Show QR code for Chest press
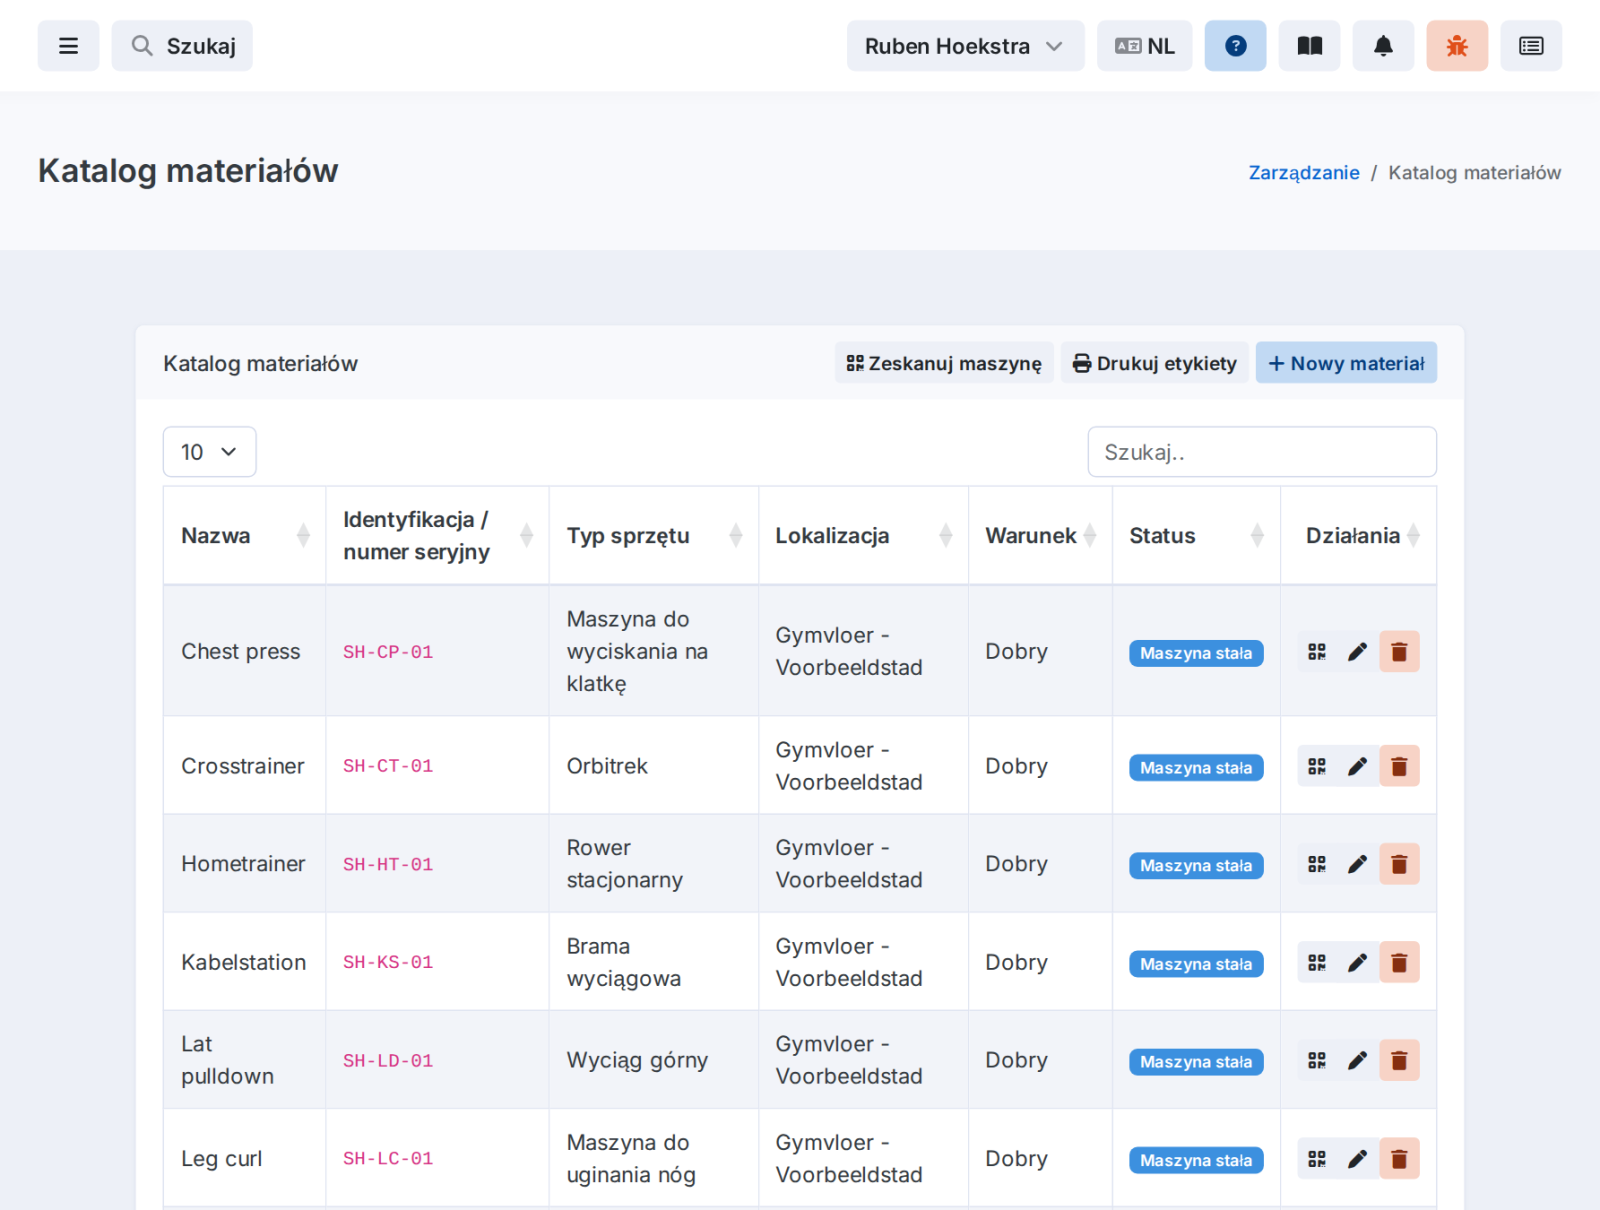The height and width of the screenshot is (1210, 1600). 1317,652
